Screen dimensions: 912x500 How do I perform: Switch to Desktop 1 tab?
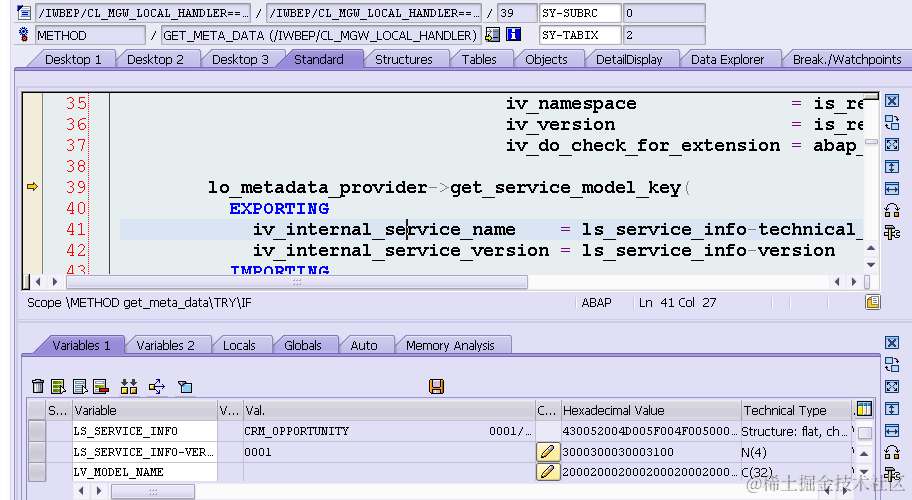73,59
